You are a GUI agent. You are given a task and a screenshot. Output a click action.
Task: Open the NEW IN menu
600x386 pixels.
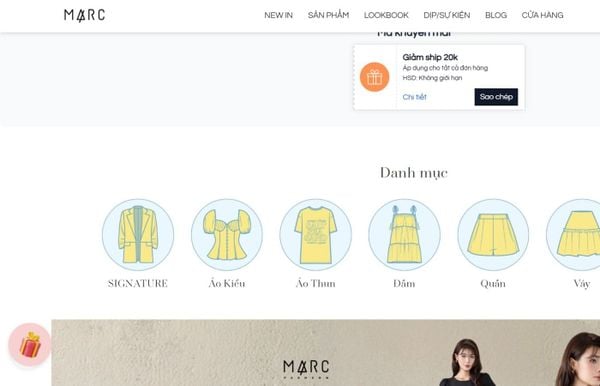tap(278, 15)
